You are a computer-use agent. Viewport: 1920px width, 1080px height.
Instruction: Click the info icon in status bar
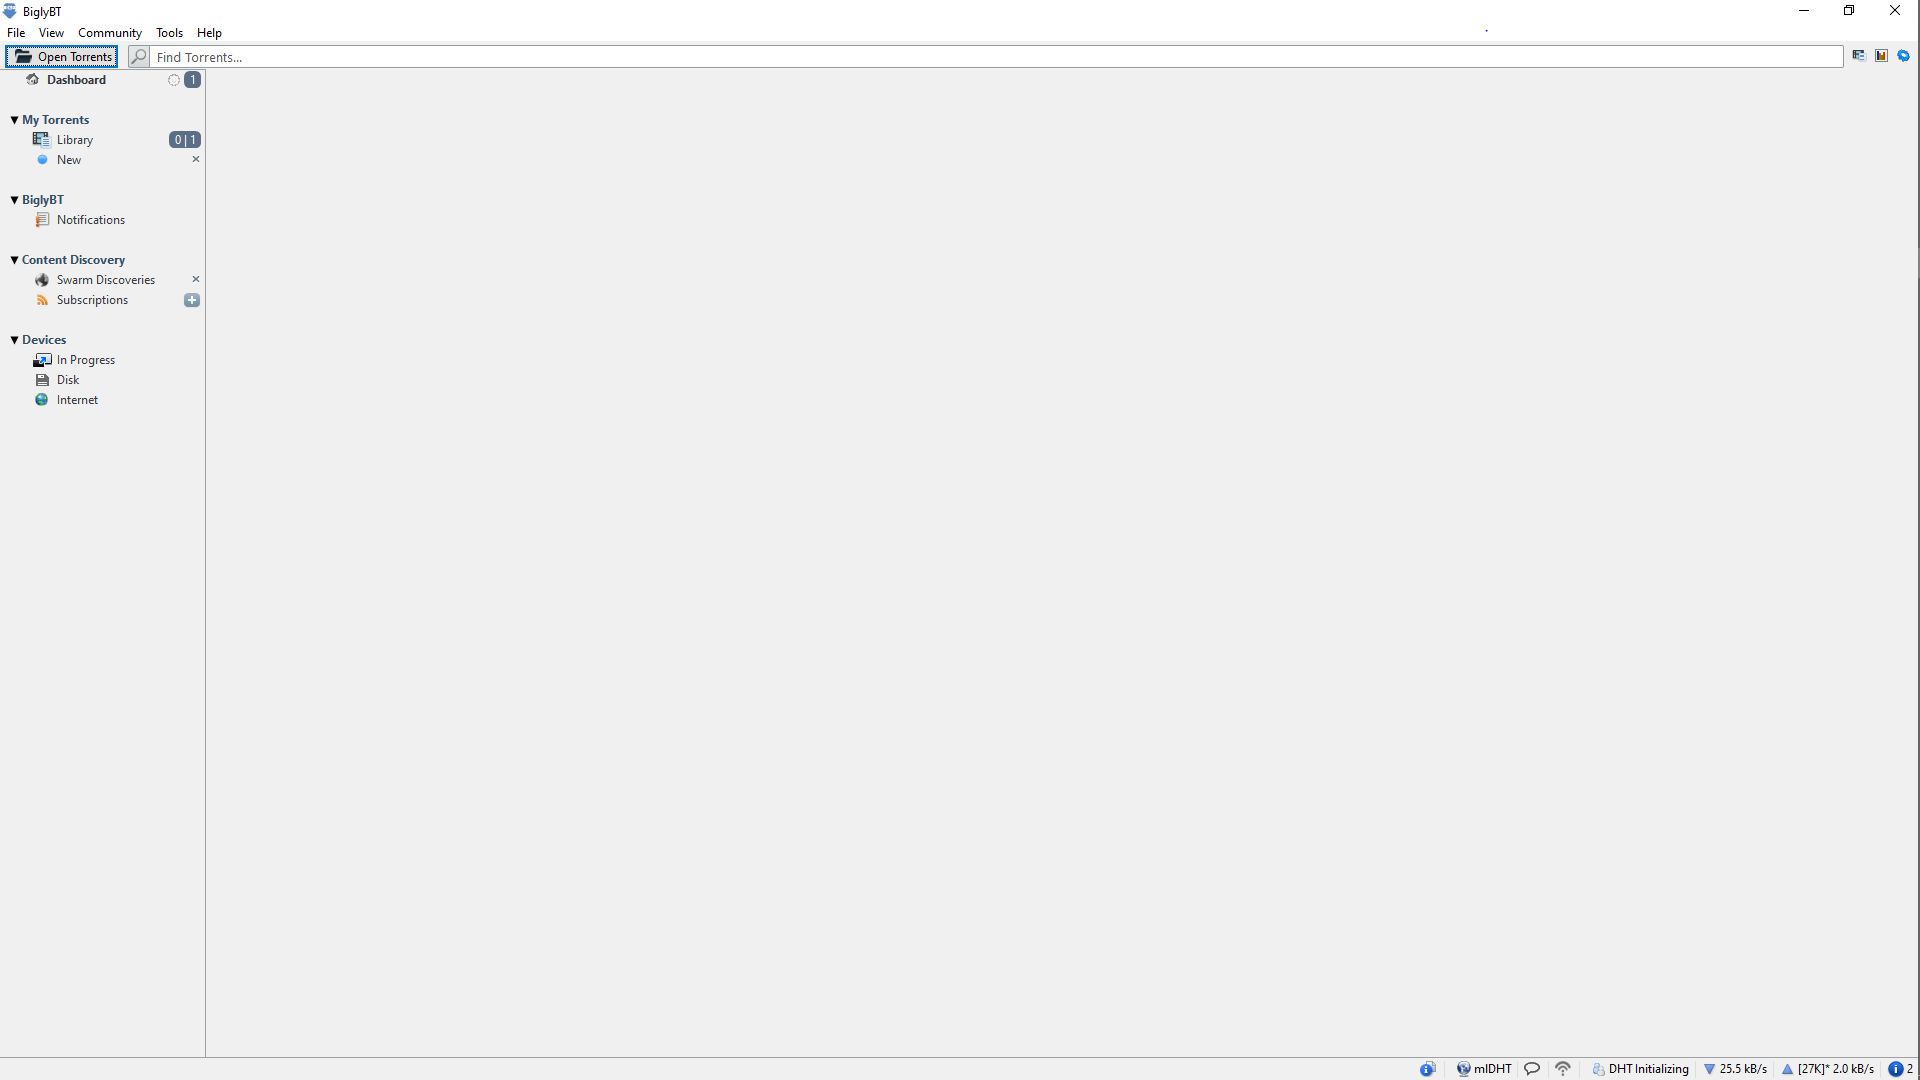coord(1427,1068)
